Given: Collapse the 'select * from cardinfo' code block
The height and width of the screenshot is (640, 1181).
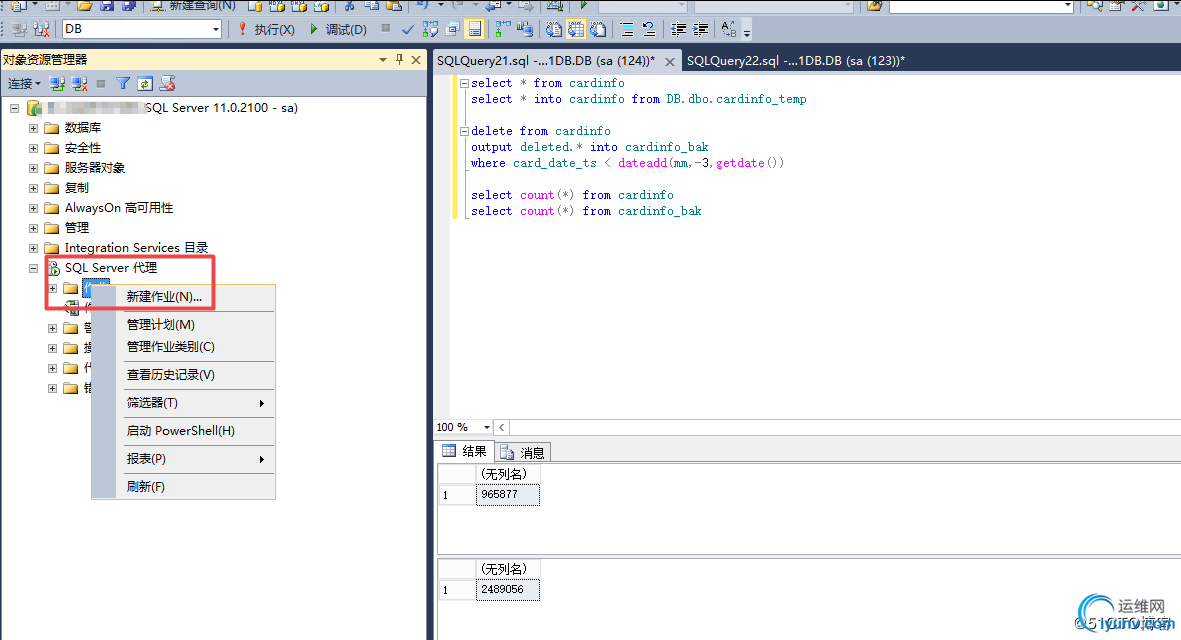Looking at the screenshot, I should pos(464,84).
